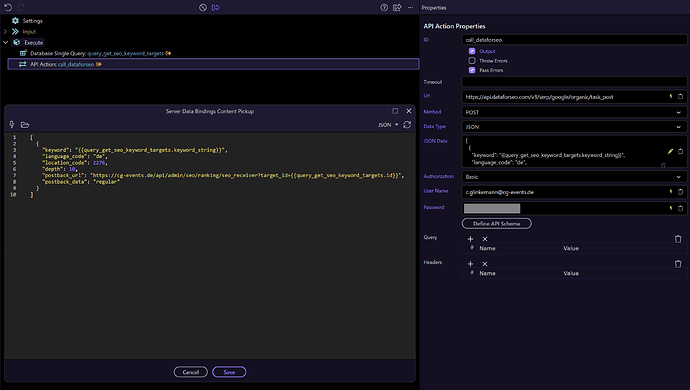690x390 pixels.
Task: Open the Authorization dropdown showing Basic
Action: tap(574, 177)
